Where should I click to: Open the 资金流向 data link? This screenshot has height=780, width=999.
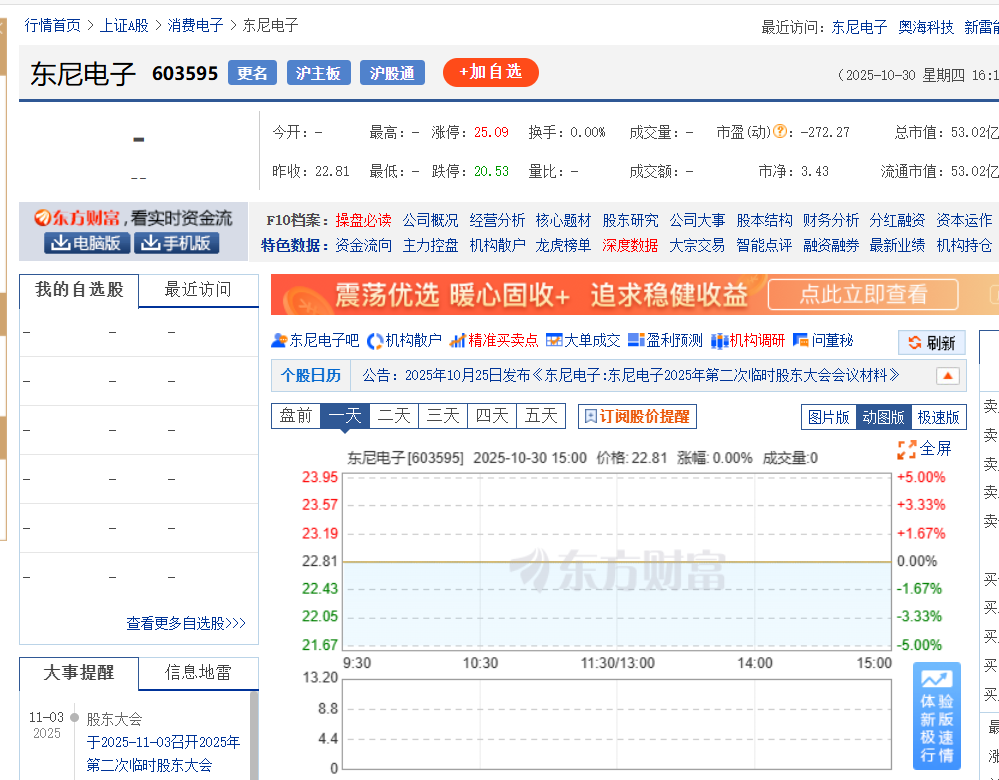[x=364, y=245]
